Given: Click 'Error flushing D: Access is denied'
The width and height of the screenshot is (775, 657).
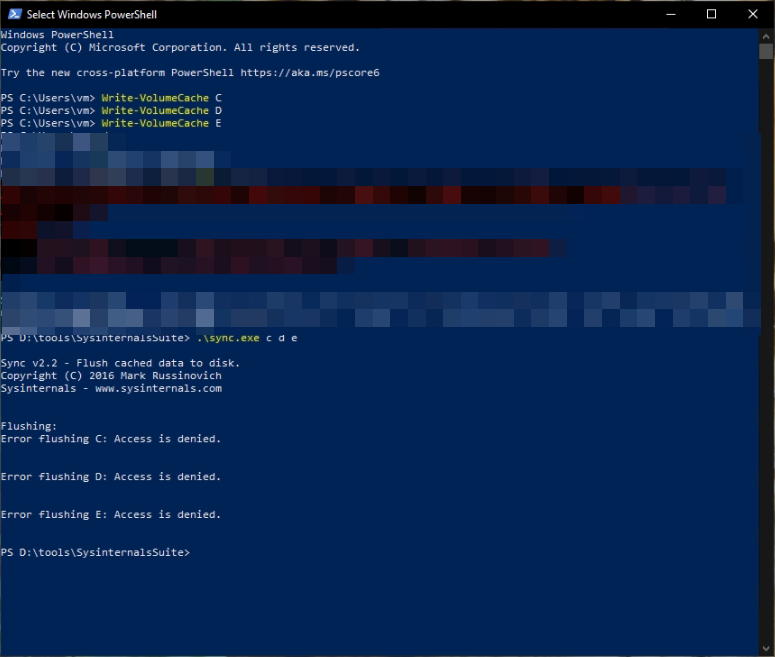Looking at the screenshot, I should click(111, 477).
